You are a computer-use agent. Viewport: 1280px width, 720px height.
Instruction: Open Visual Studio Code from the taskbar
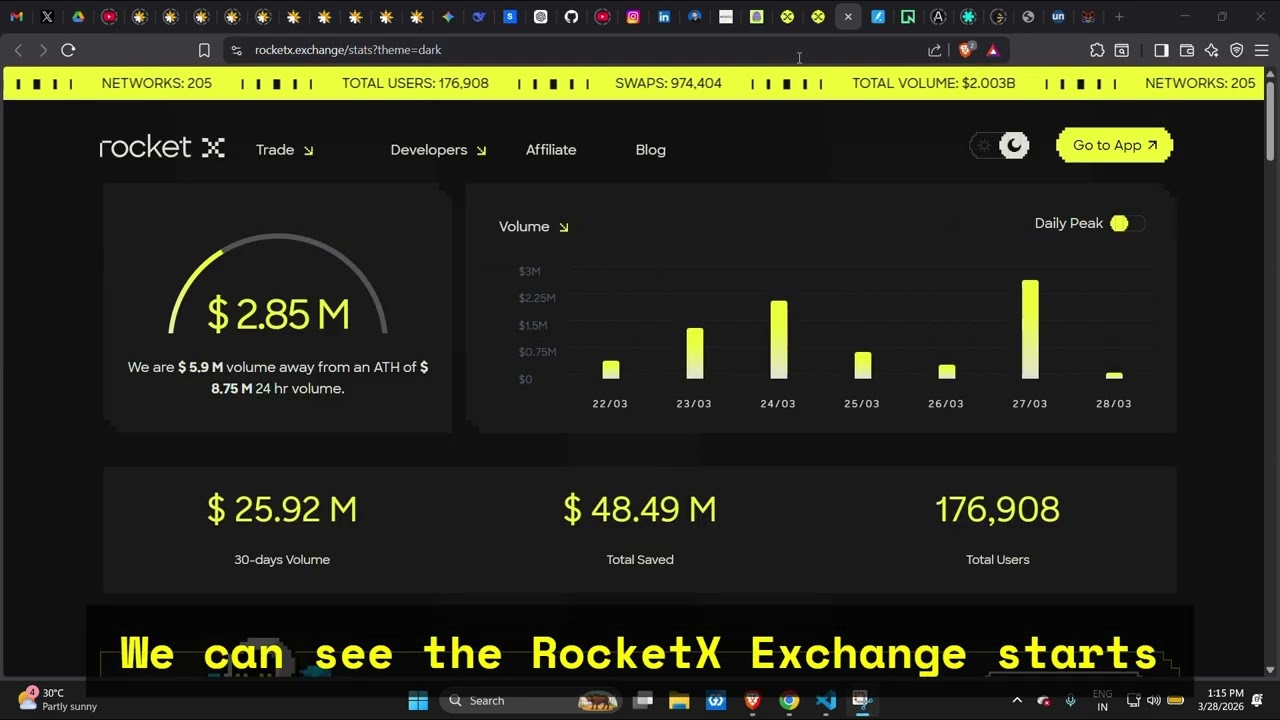826,701
